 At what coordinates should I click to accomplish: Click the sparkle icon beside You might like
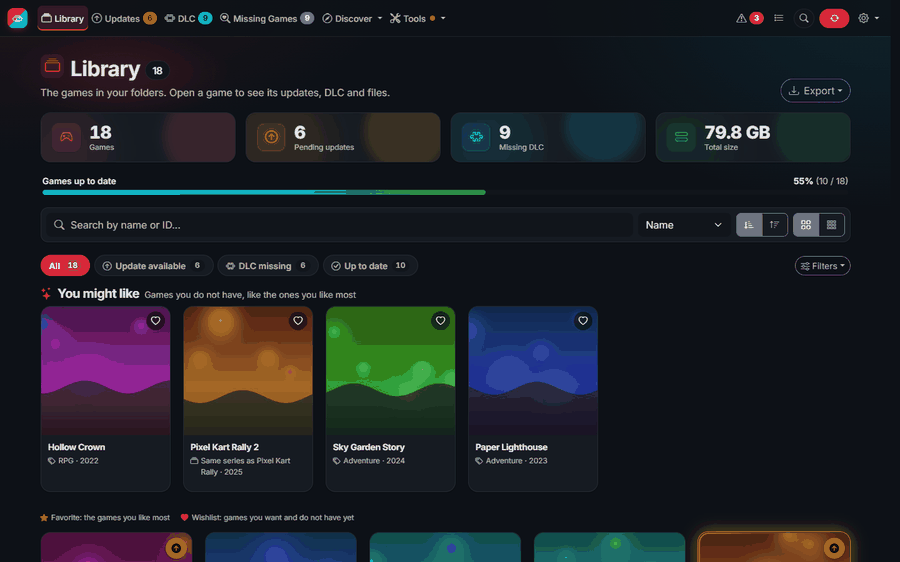(x=46, y=294)
